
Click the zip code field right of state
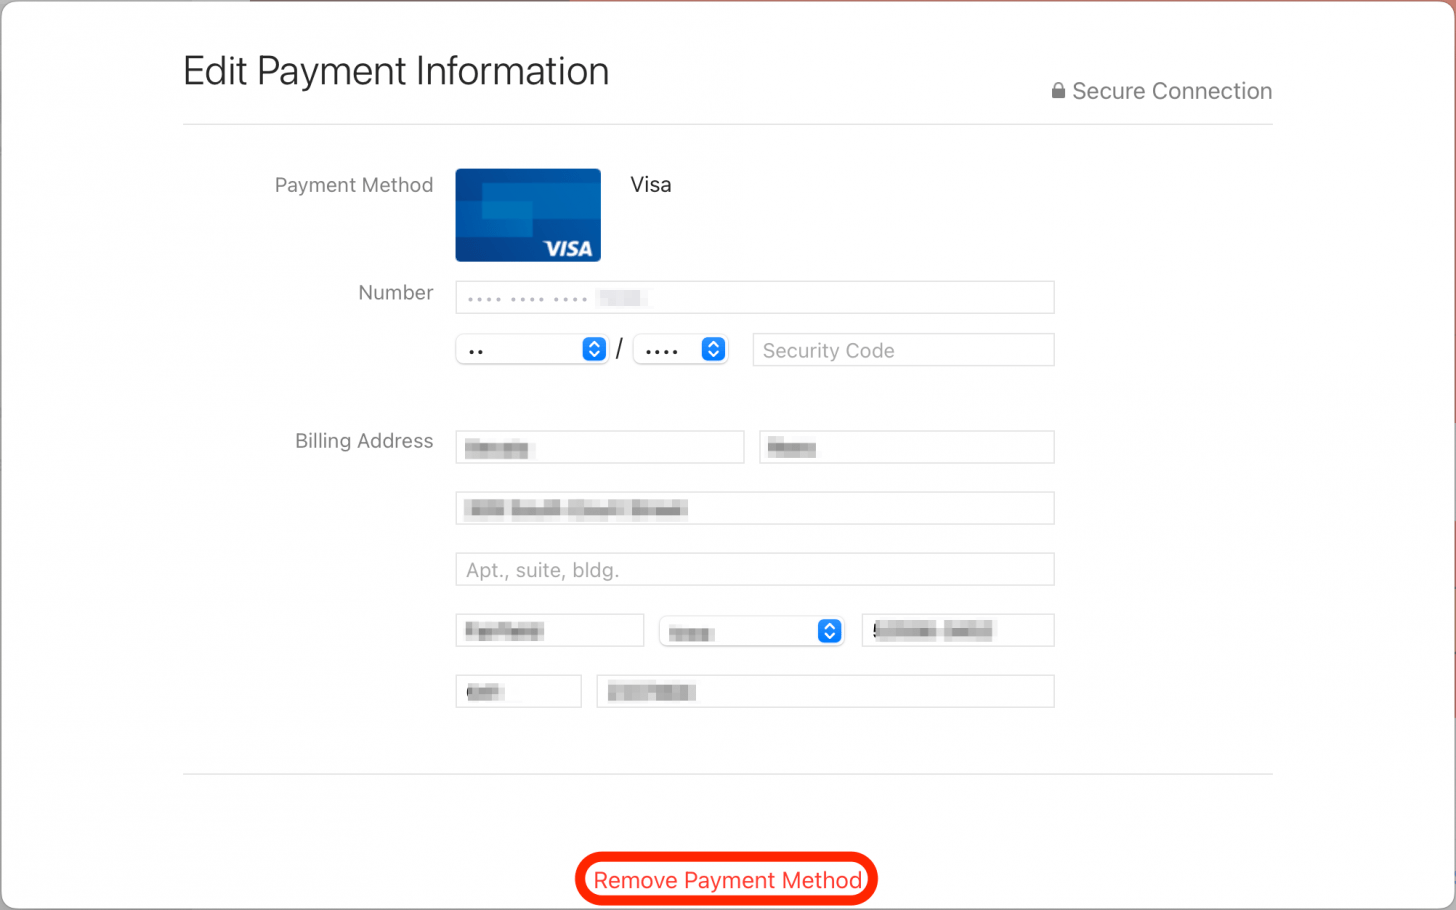pos(957,630)
